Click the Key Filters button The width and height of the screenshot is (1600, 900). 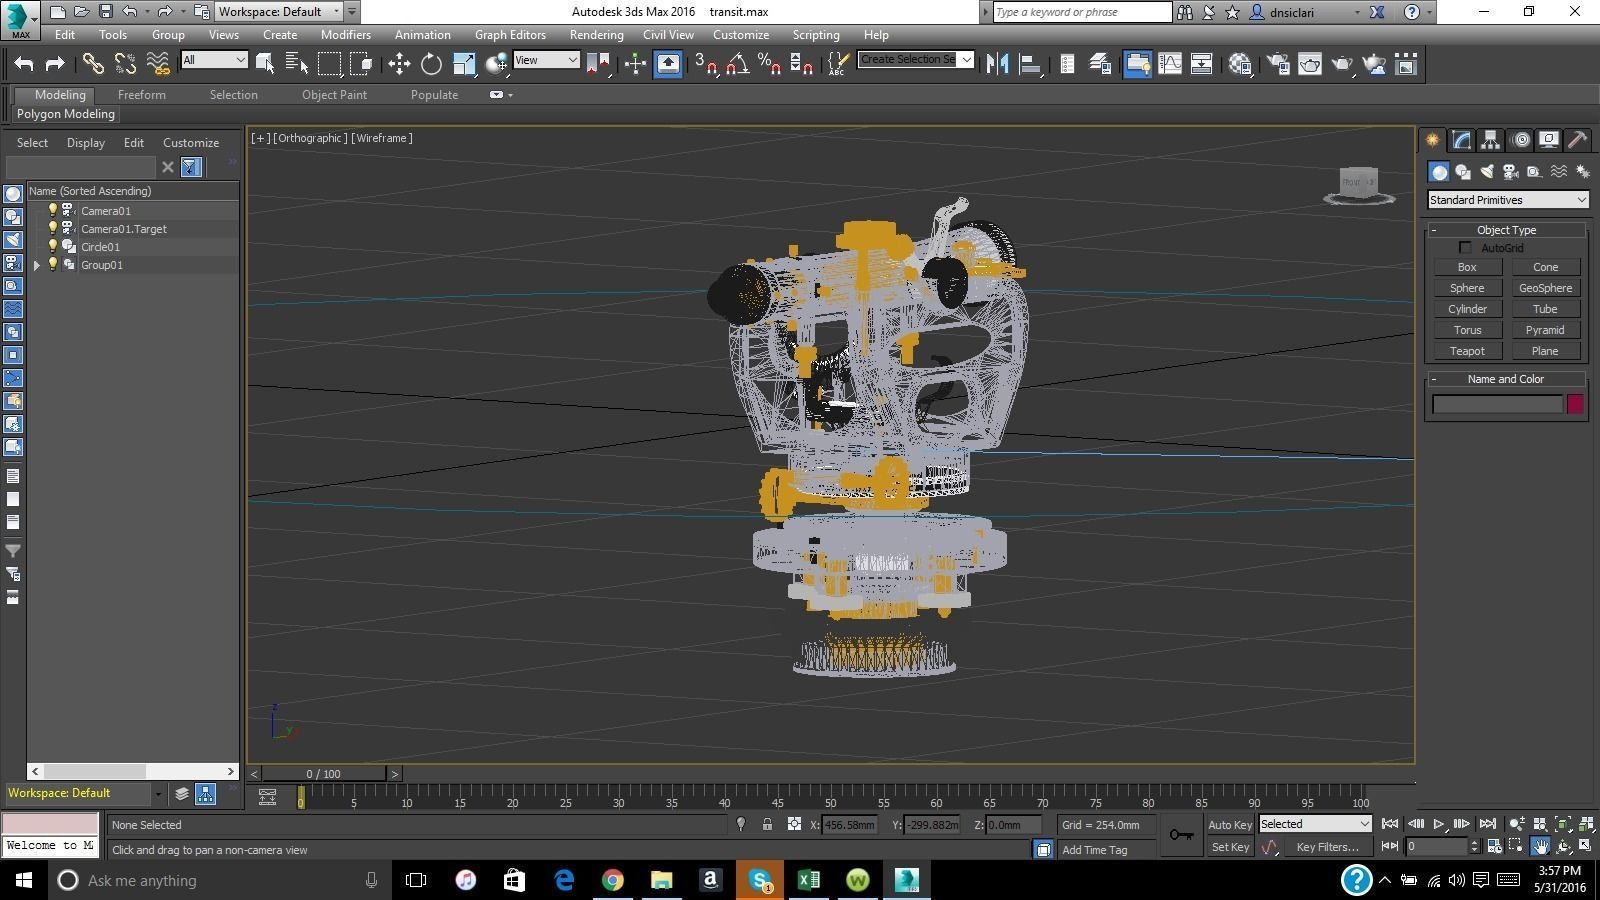[1327, 847]
